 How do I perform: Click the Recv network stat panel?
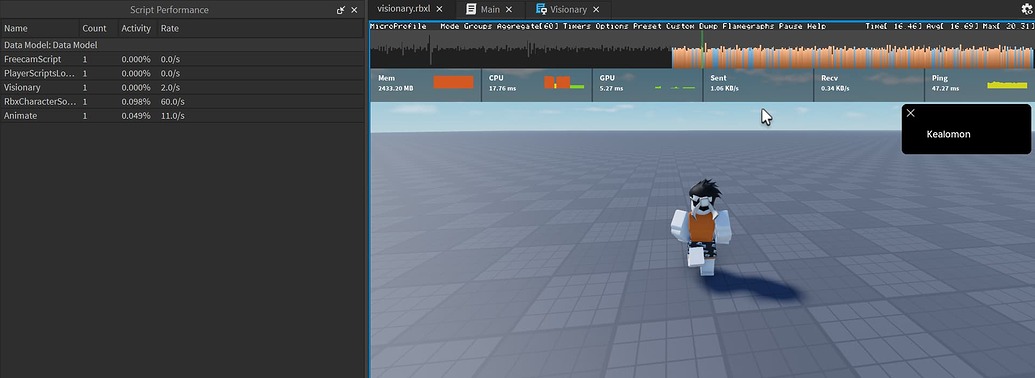coord(869,85)
